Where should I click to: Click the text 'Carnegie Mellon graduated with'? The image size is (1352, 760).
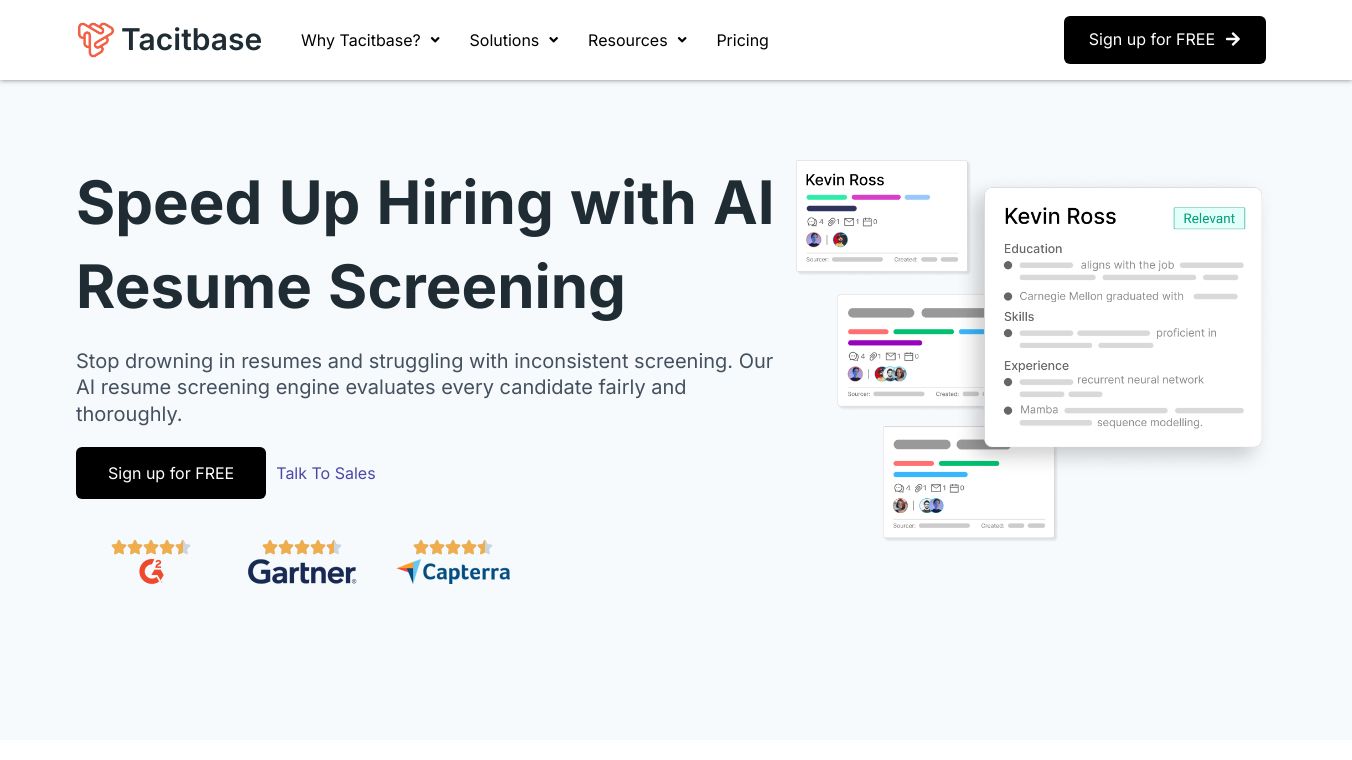[1101, 296]
